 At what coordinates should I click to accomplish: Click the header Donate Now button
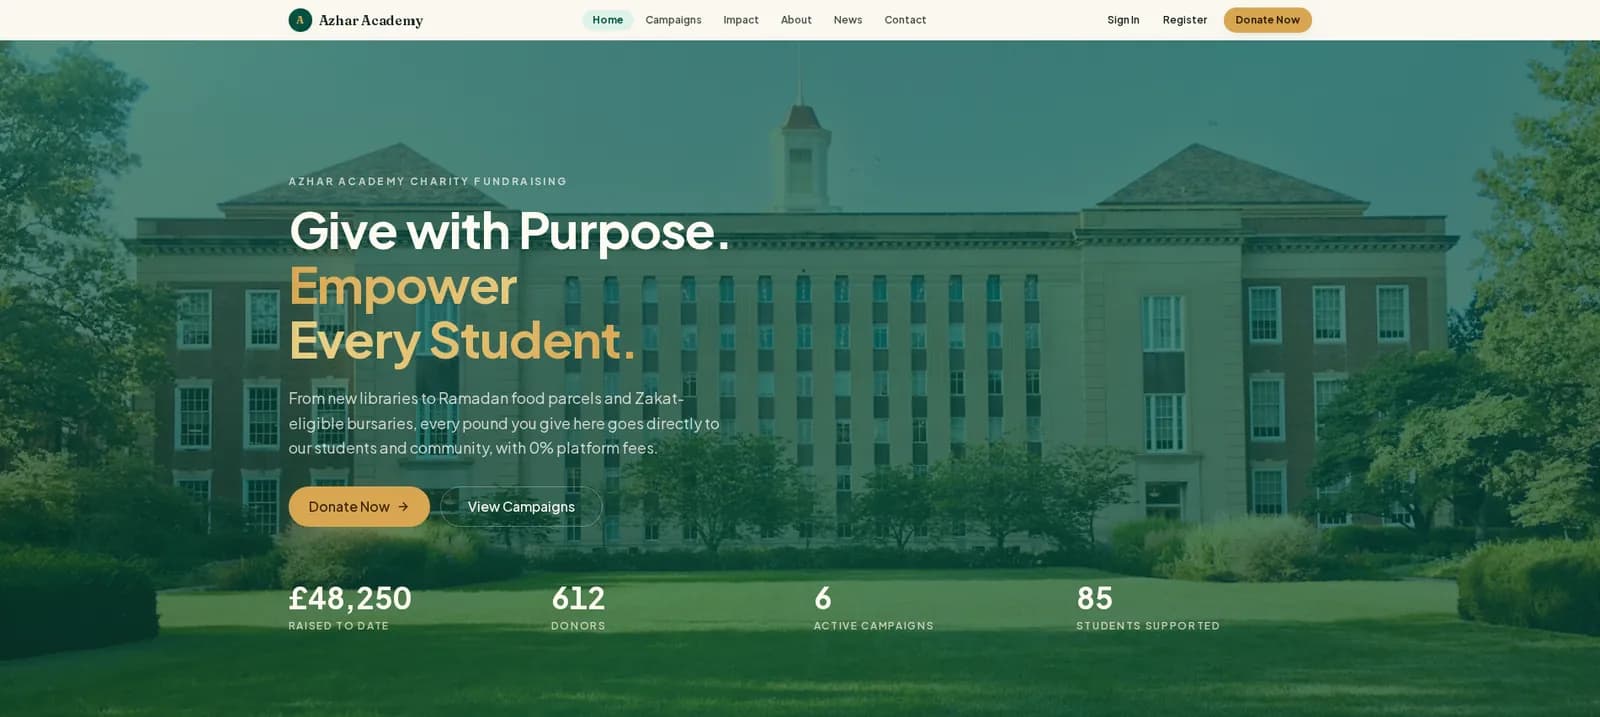[1267, 20]
